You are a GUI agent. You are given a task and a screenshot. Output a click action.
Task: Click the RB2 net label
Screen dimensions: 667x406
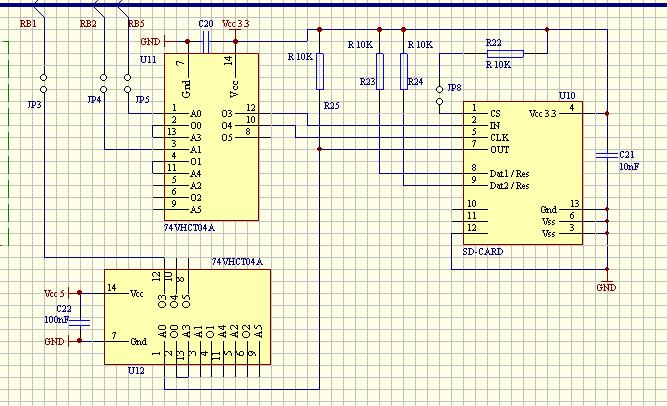point(88,23)
